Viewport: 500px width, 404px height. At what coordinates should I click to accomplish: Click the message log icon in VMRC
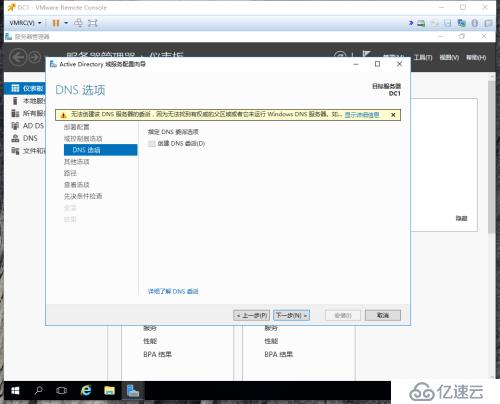pyautogui.click(x=488, y=23)
